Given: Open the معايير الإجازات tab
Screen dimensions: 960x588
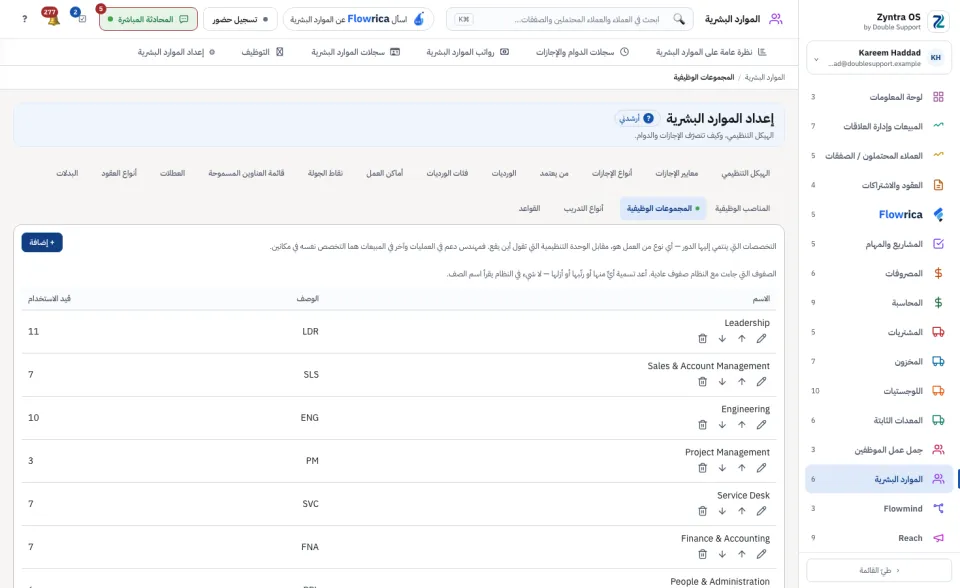Looking at the screenshot, I should tap(677, 173).
